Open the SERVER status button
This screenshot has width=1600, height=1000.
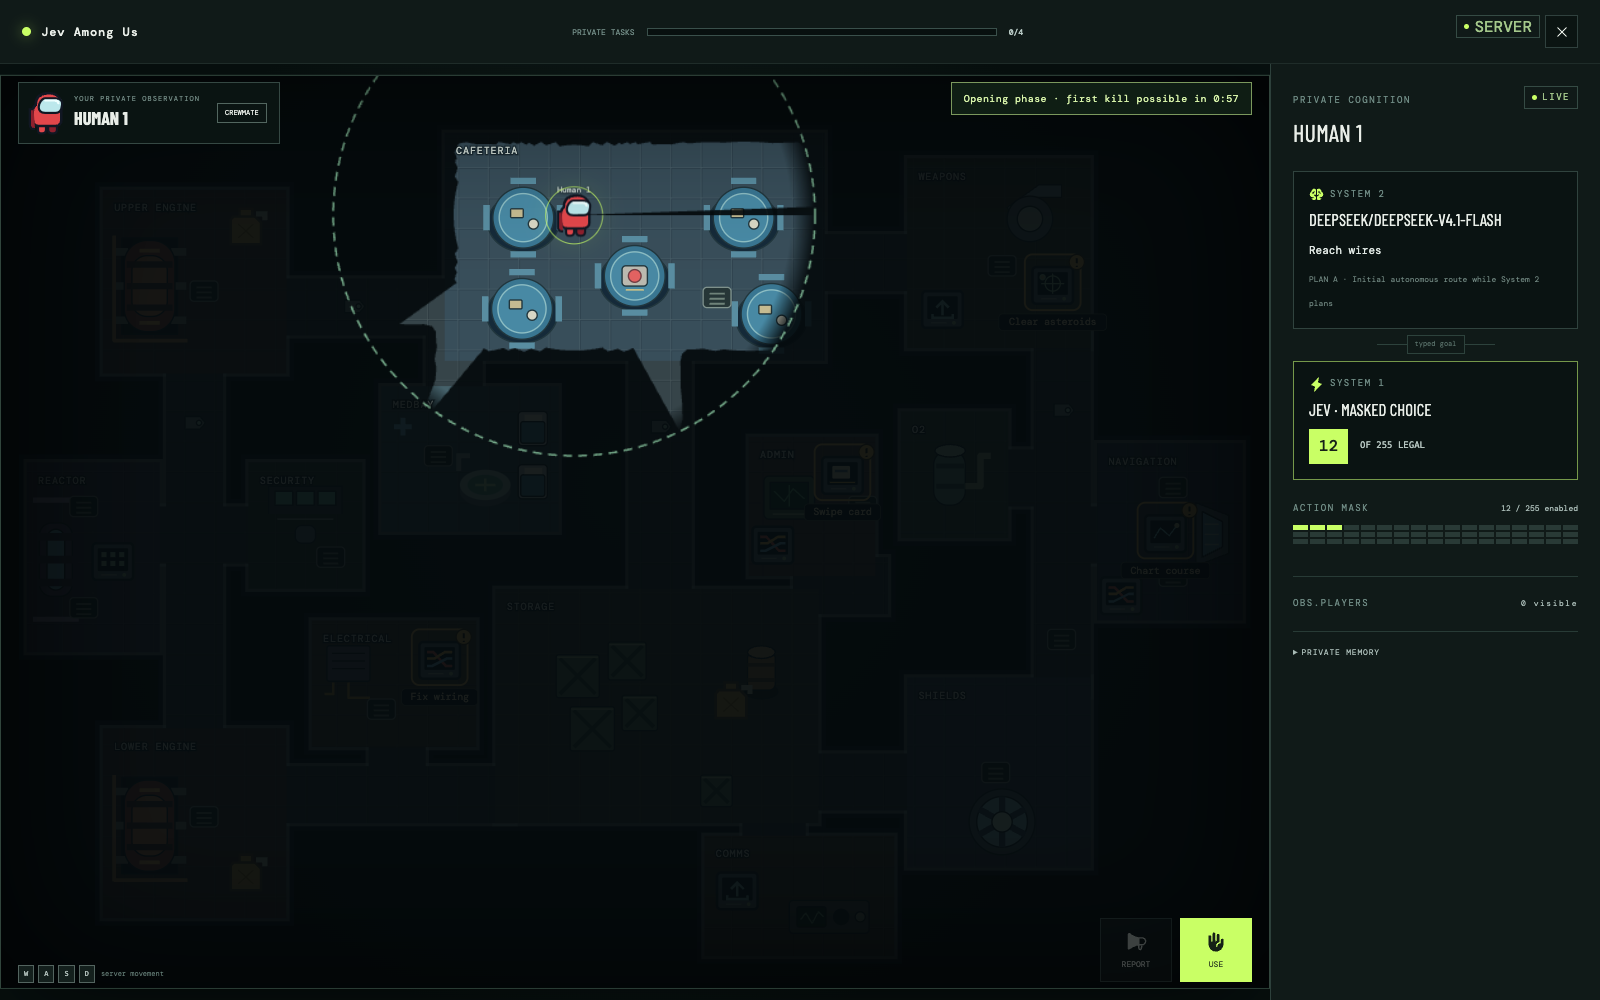pos(1497,27)
